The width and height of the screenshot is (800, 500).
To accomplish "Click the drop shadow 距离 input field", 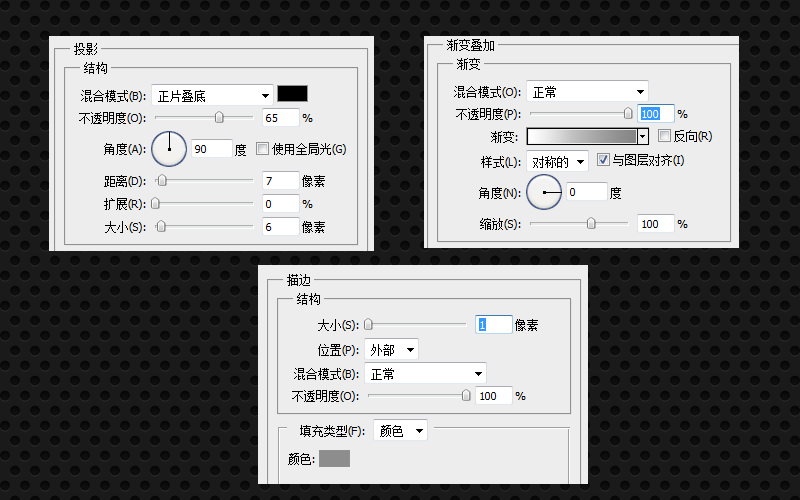I will pyautogui.click(x=280, y=181).
